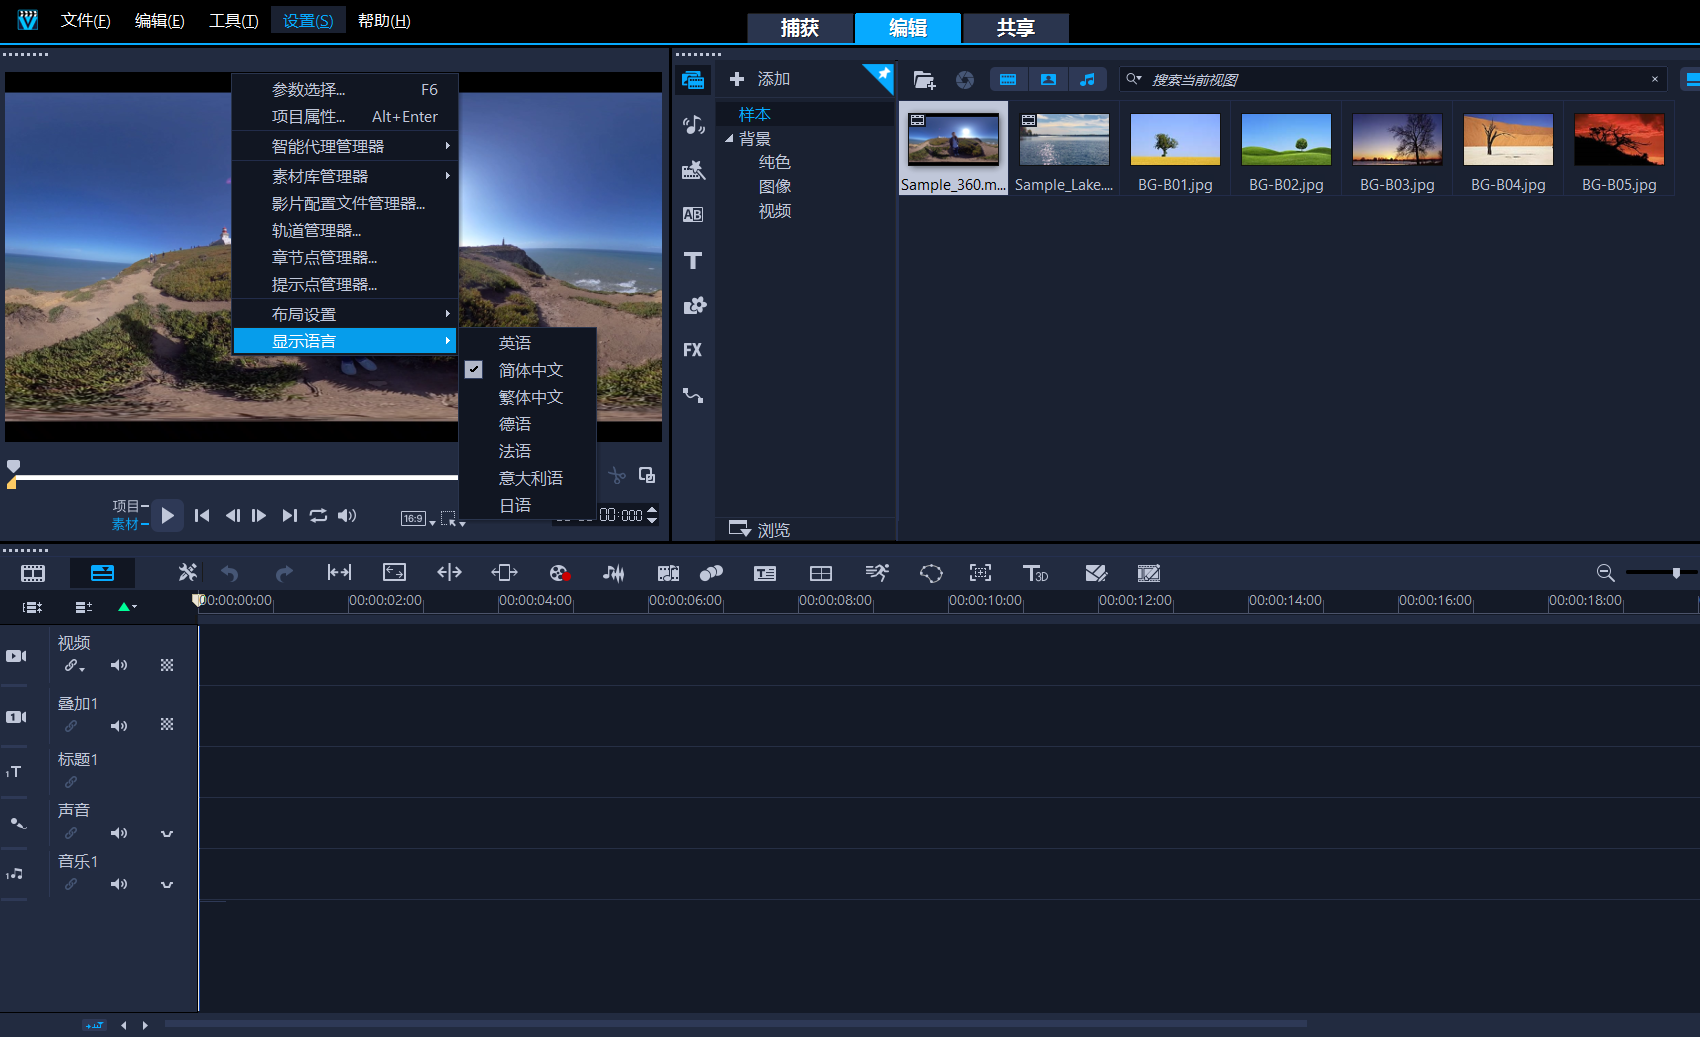Select the 纯色 library category

775,162
